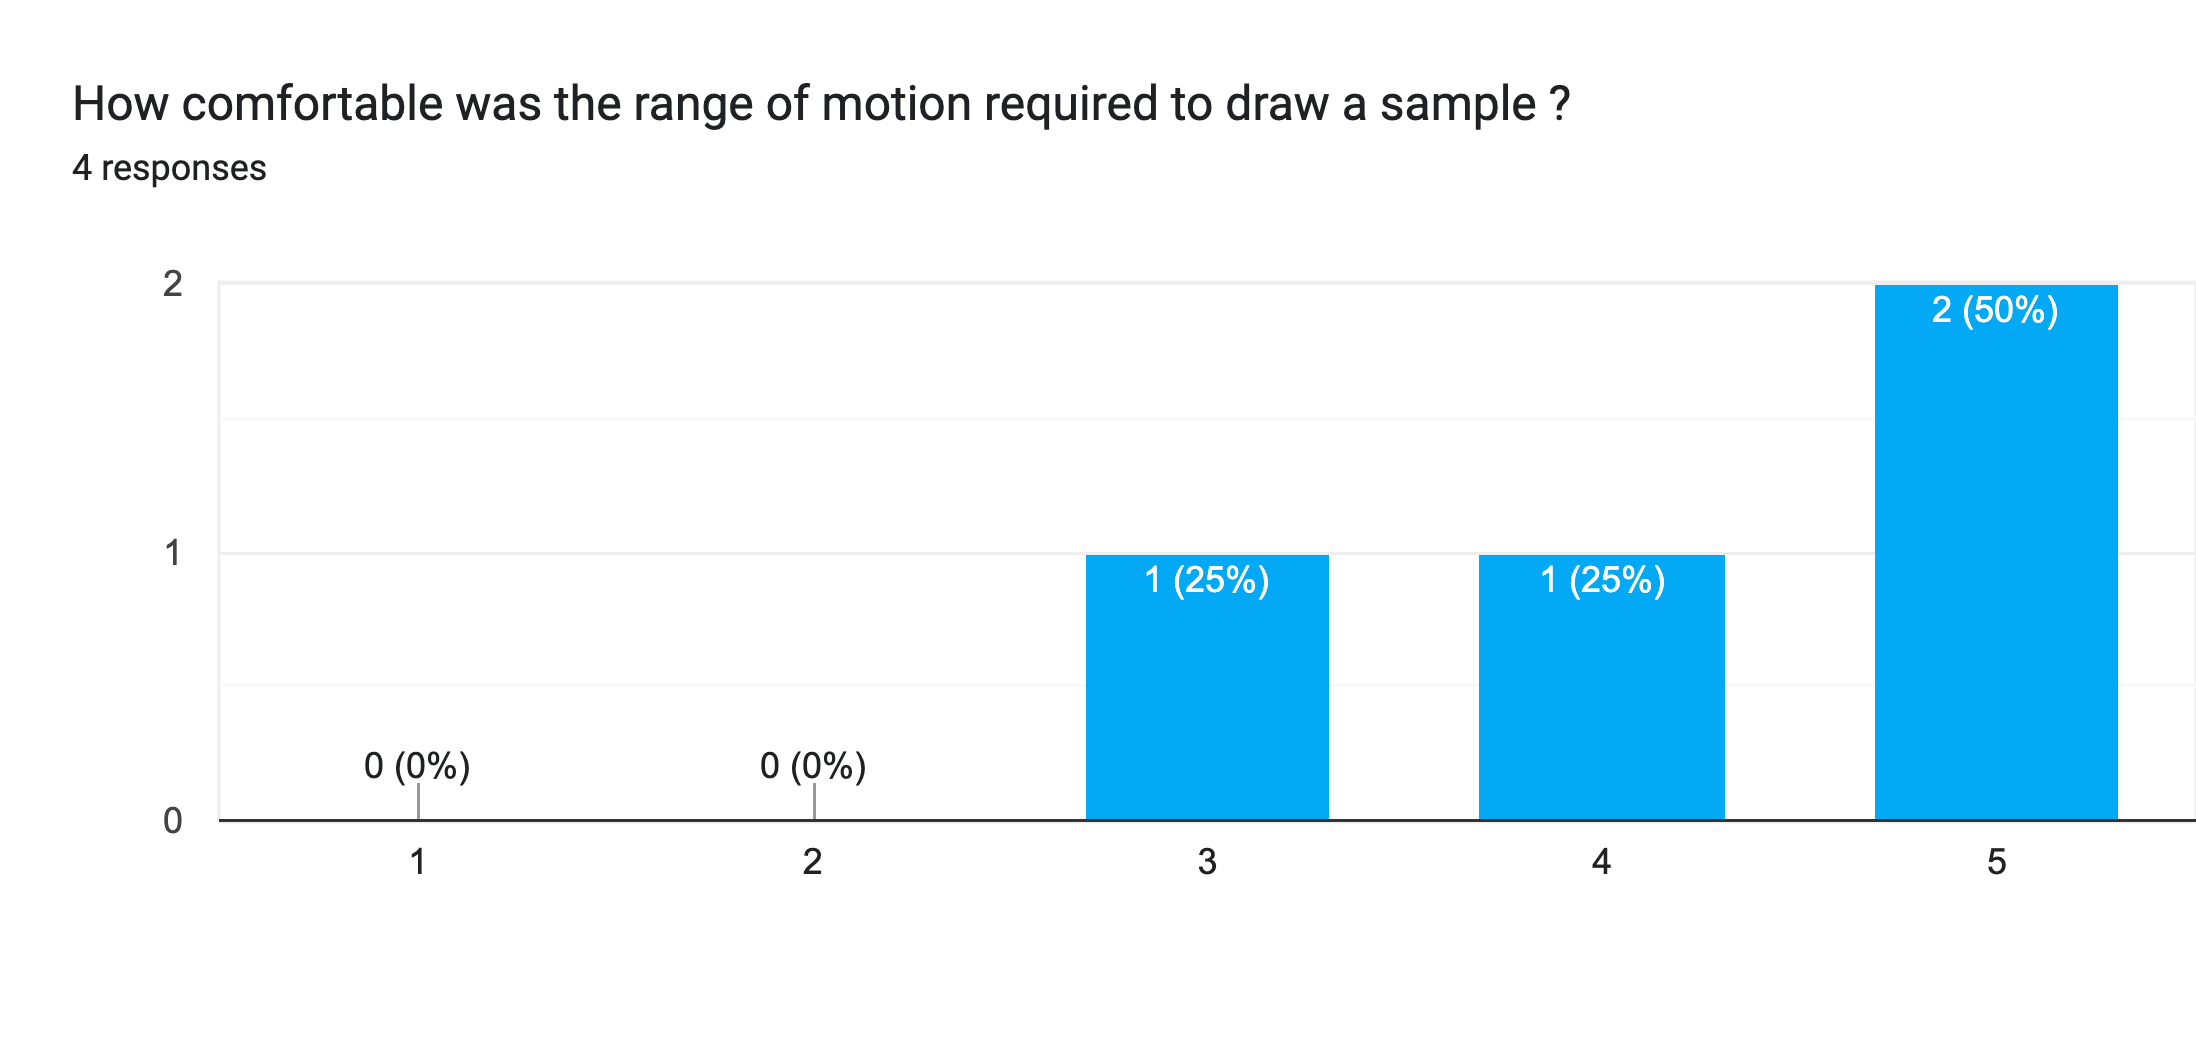Click the "2 (50%)" data label
The height and width of the screenshot is (1044, 2196).
click(1995, 310)
